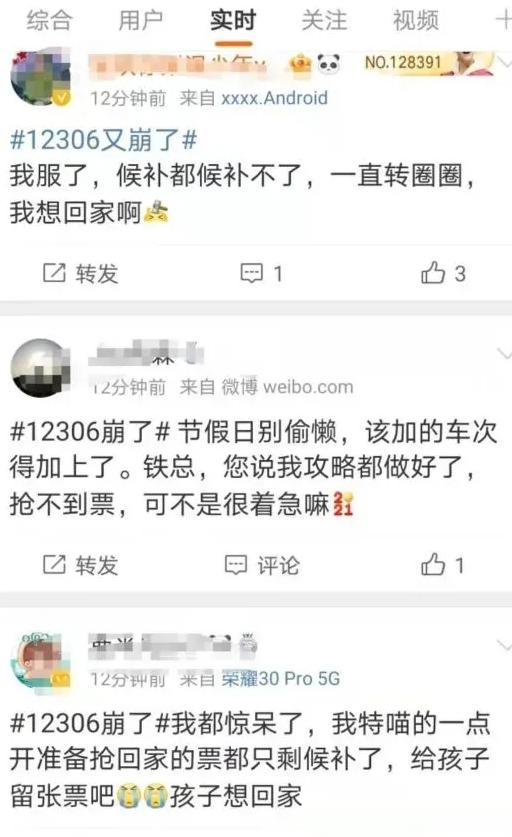The height and width of the screenshot is (837, 512).
Task: Repost the first post via 转发
Action: pyautogui.click(x=81, y=273)
